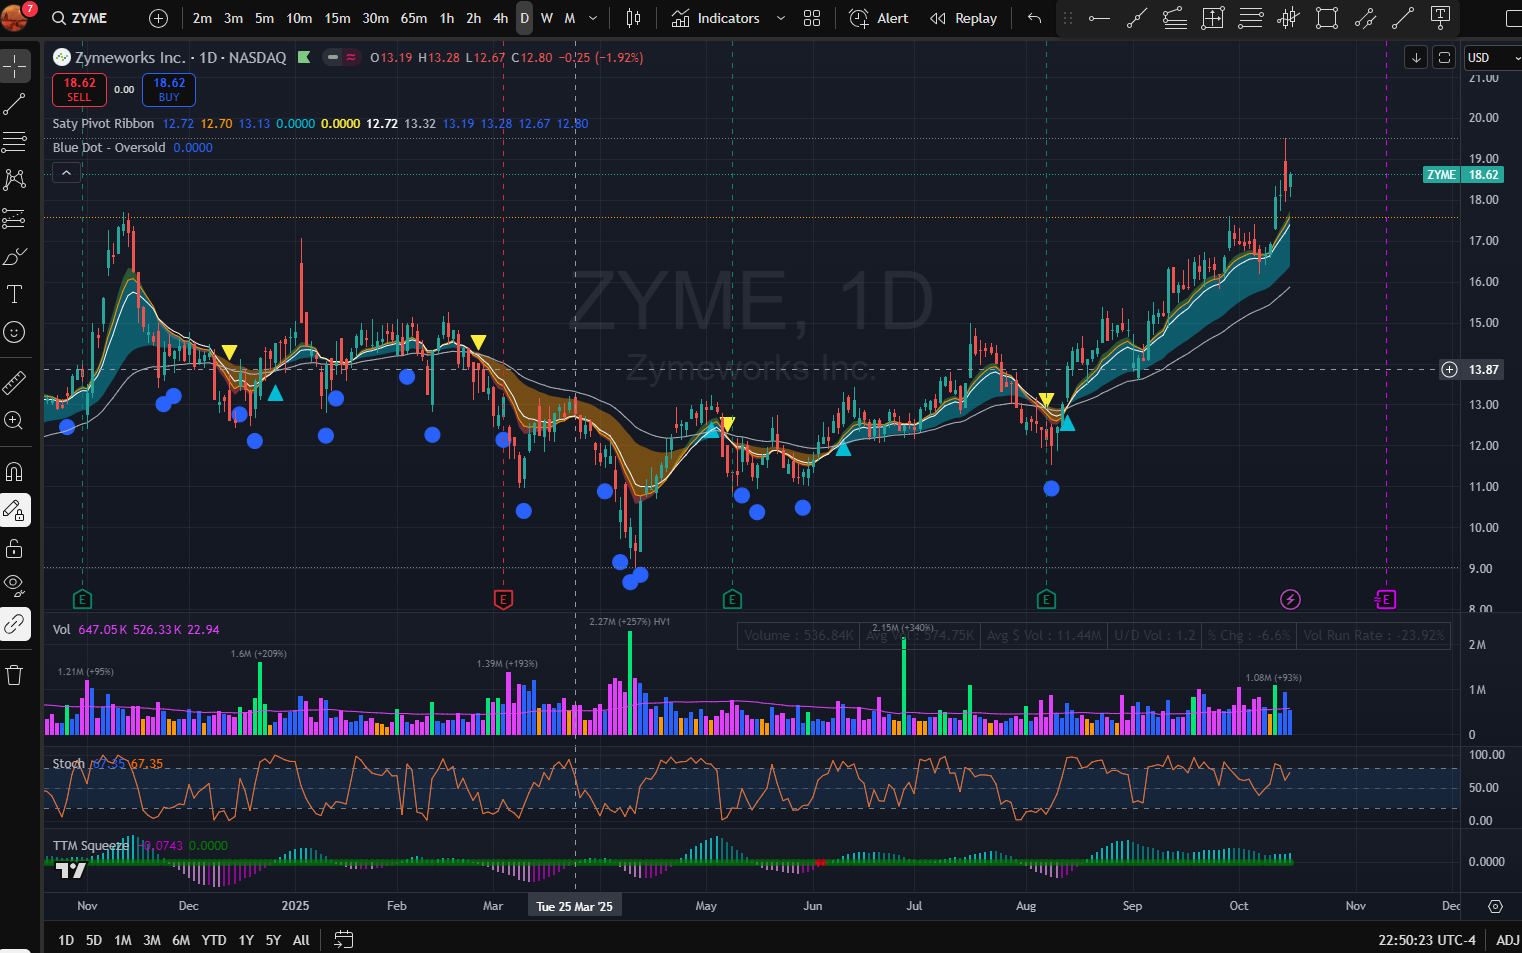This screenshot has height=953, width=1522.
Task: Click the price axis plus button at 13.87
Action: (x=1449, y=370)
